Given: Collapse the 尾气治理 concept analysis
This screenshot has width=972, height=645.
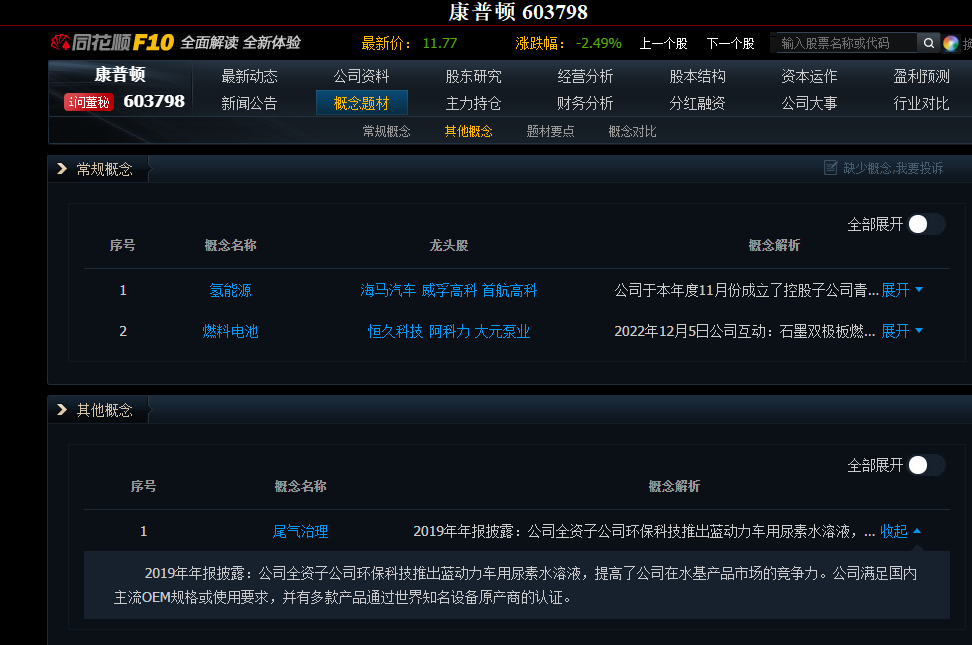Looking at the screenshot, I should 900,532.
